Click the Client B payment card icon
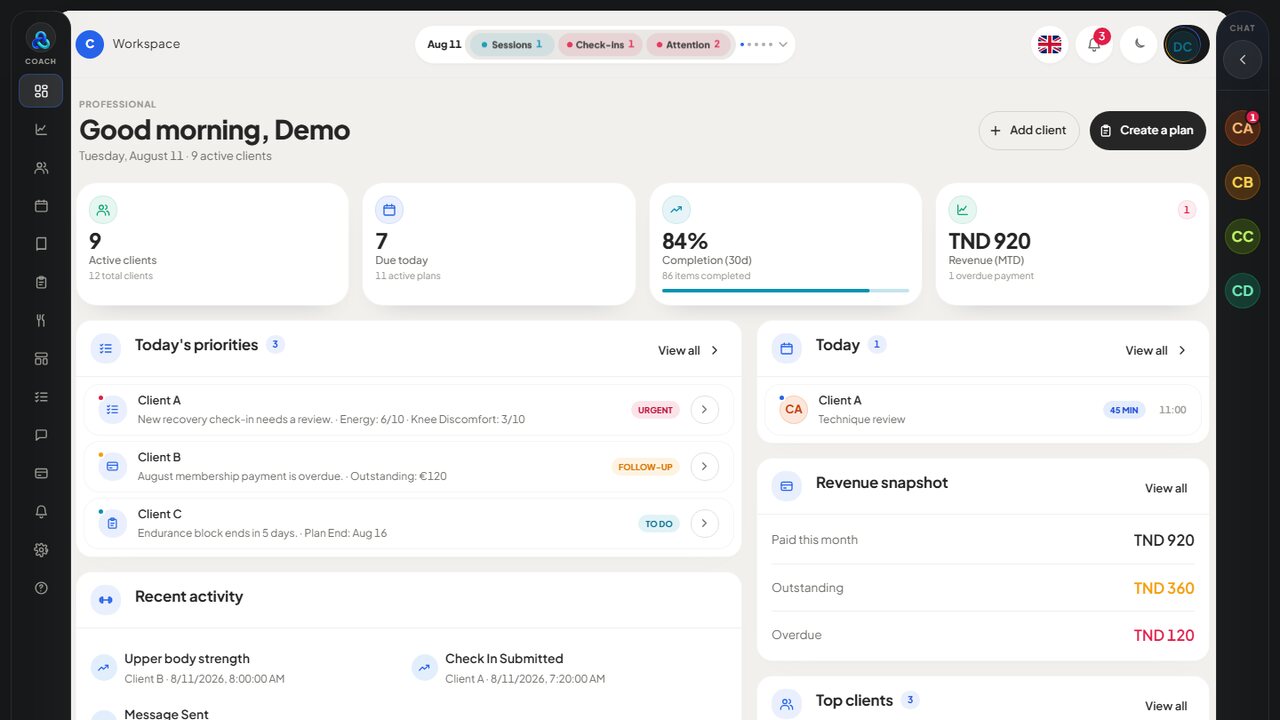1280x720 pixels. tap(112, 466)
